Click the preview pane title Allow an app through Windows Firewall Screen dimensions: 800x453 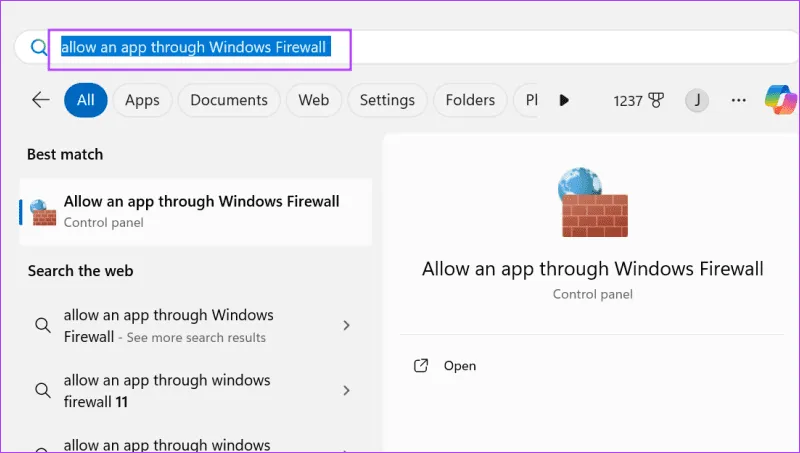coord(593,269)
